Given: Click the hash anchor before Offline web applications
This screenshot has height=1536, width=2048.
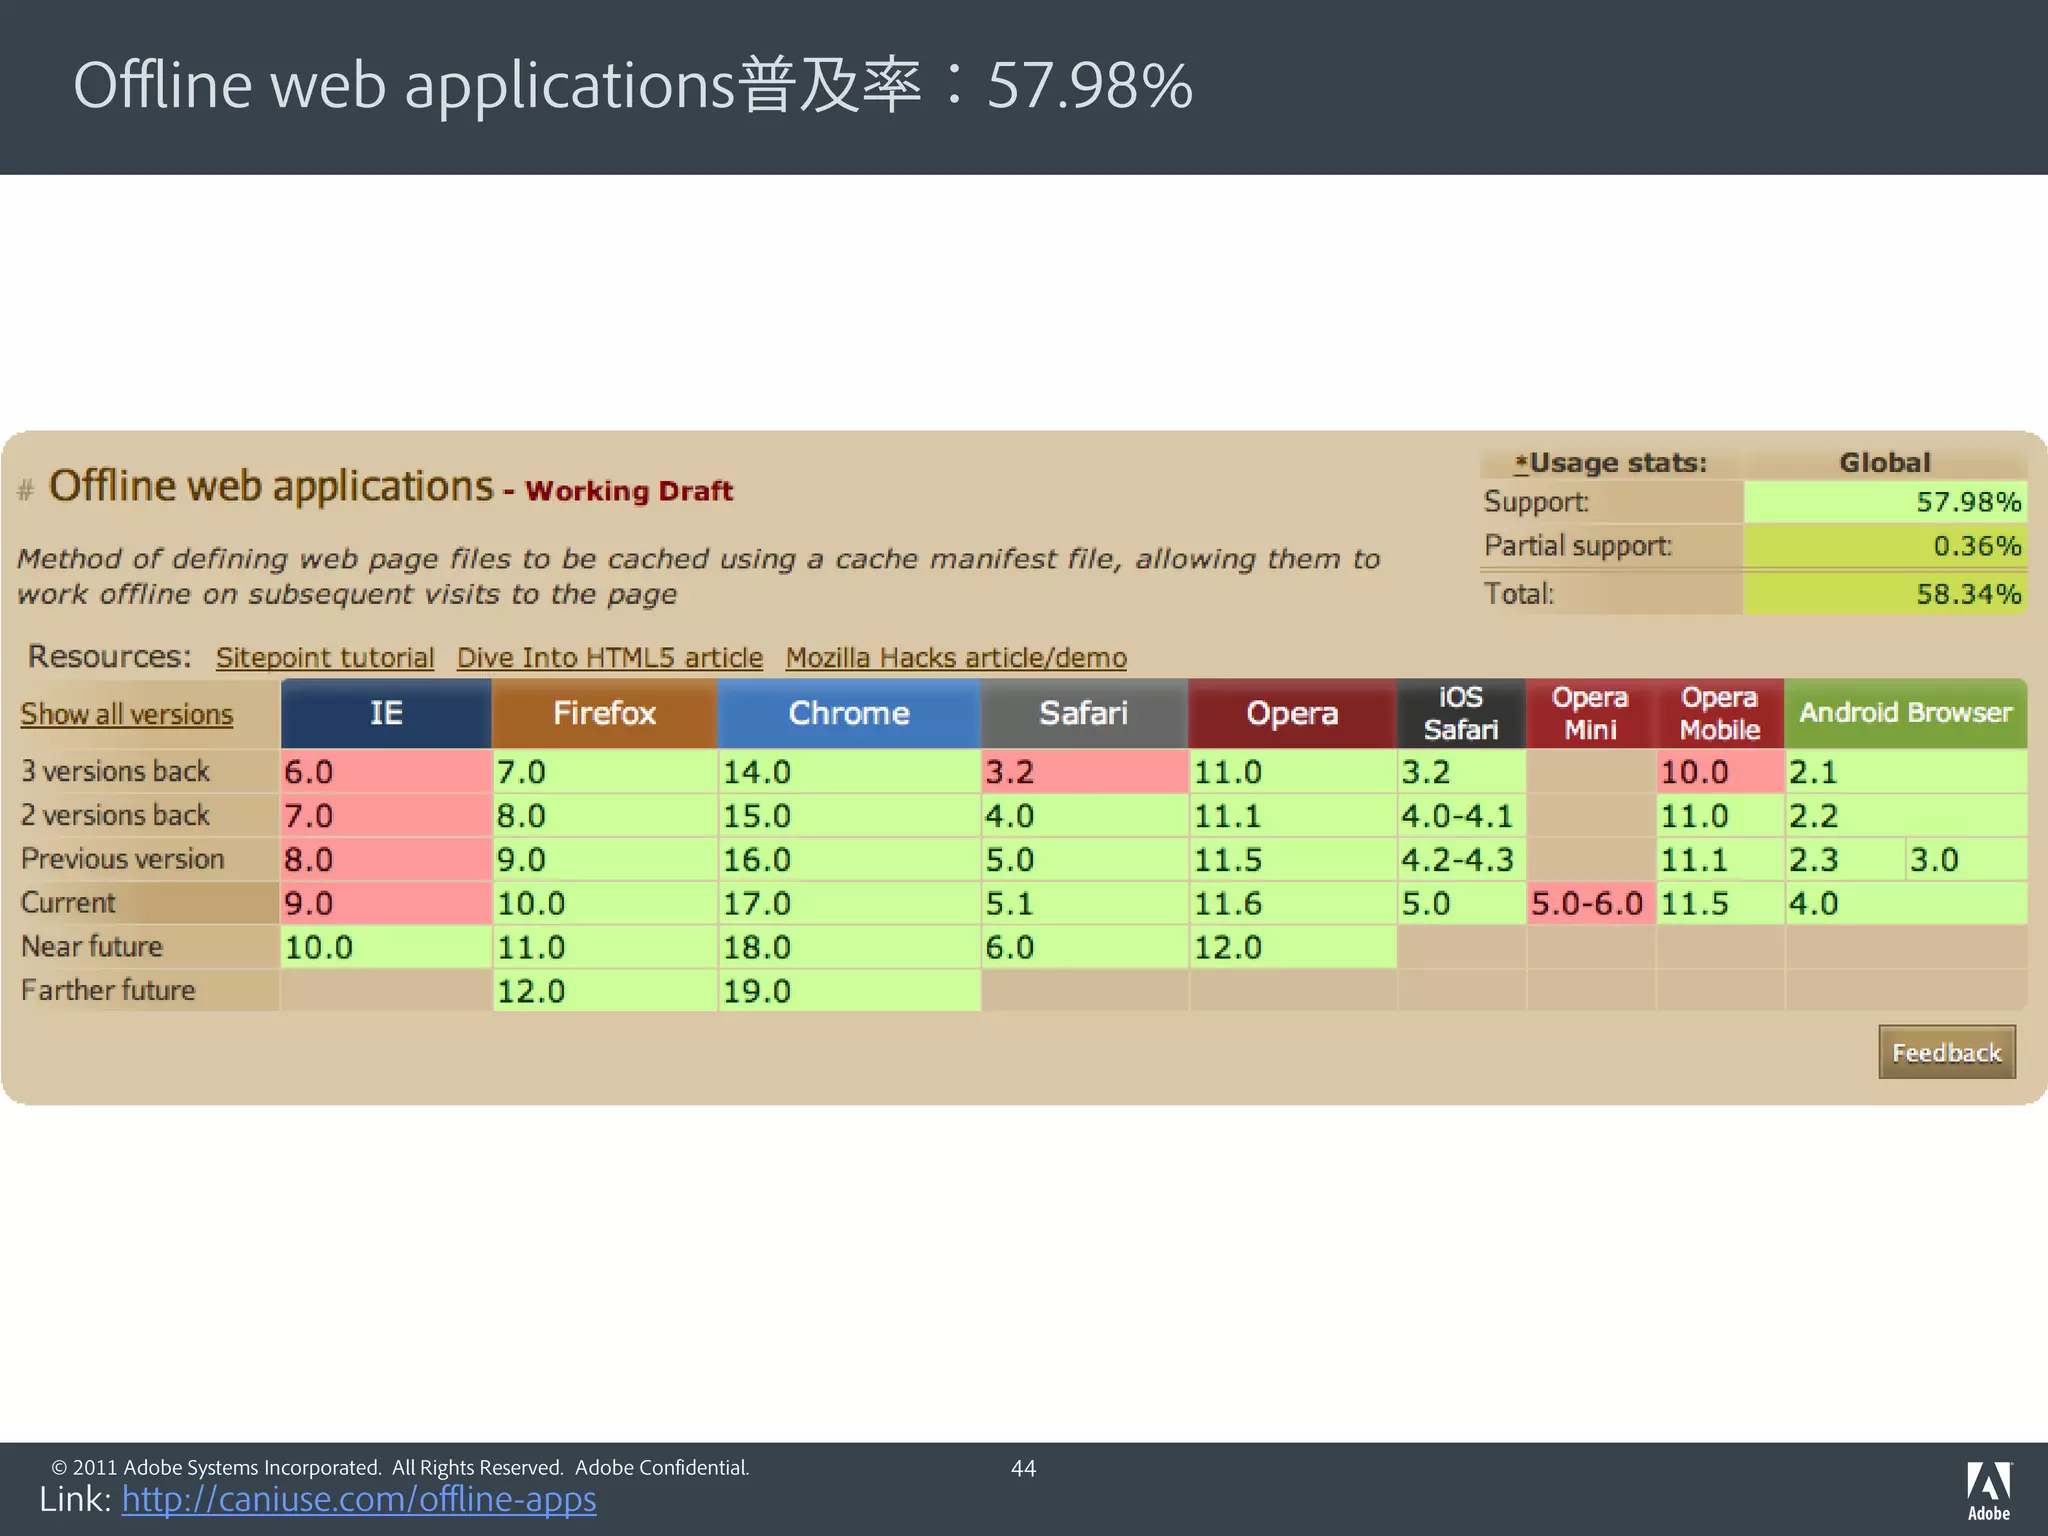Looking at the screenshot, I should pyautogui.click(x=26, y=489).
